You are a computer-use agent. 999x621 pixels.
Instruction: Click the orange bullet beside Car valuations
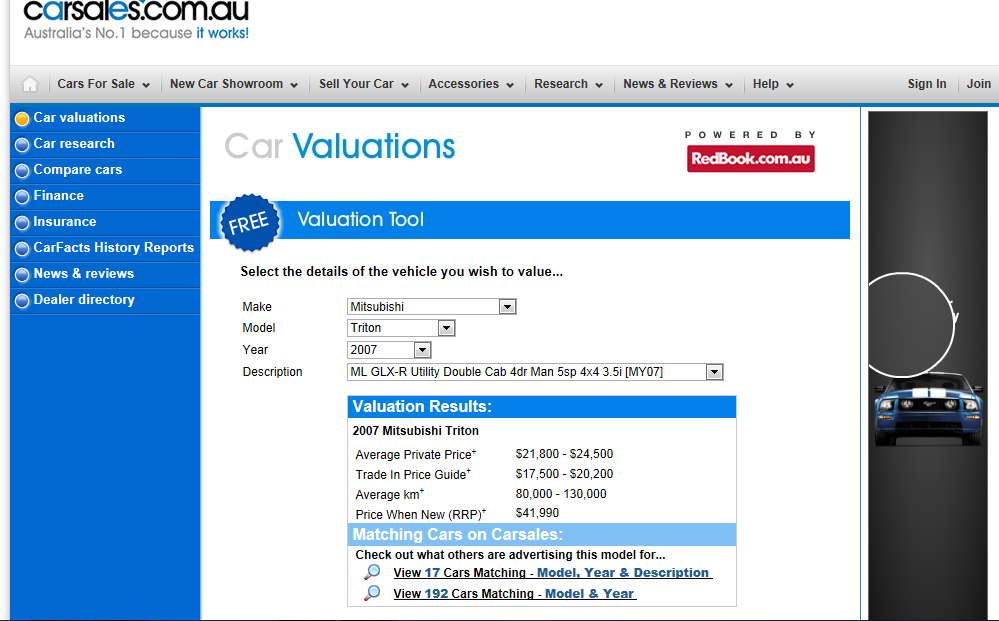[22, 119]
